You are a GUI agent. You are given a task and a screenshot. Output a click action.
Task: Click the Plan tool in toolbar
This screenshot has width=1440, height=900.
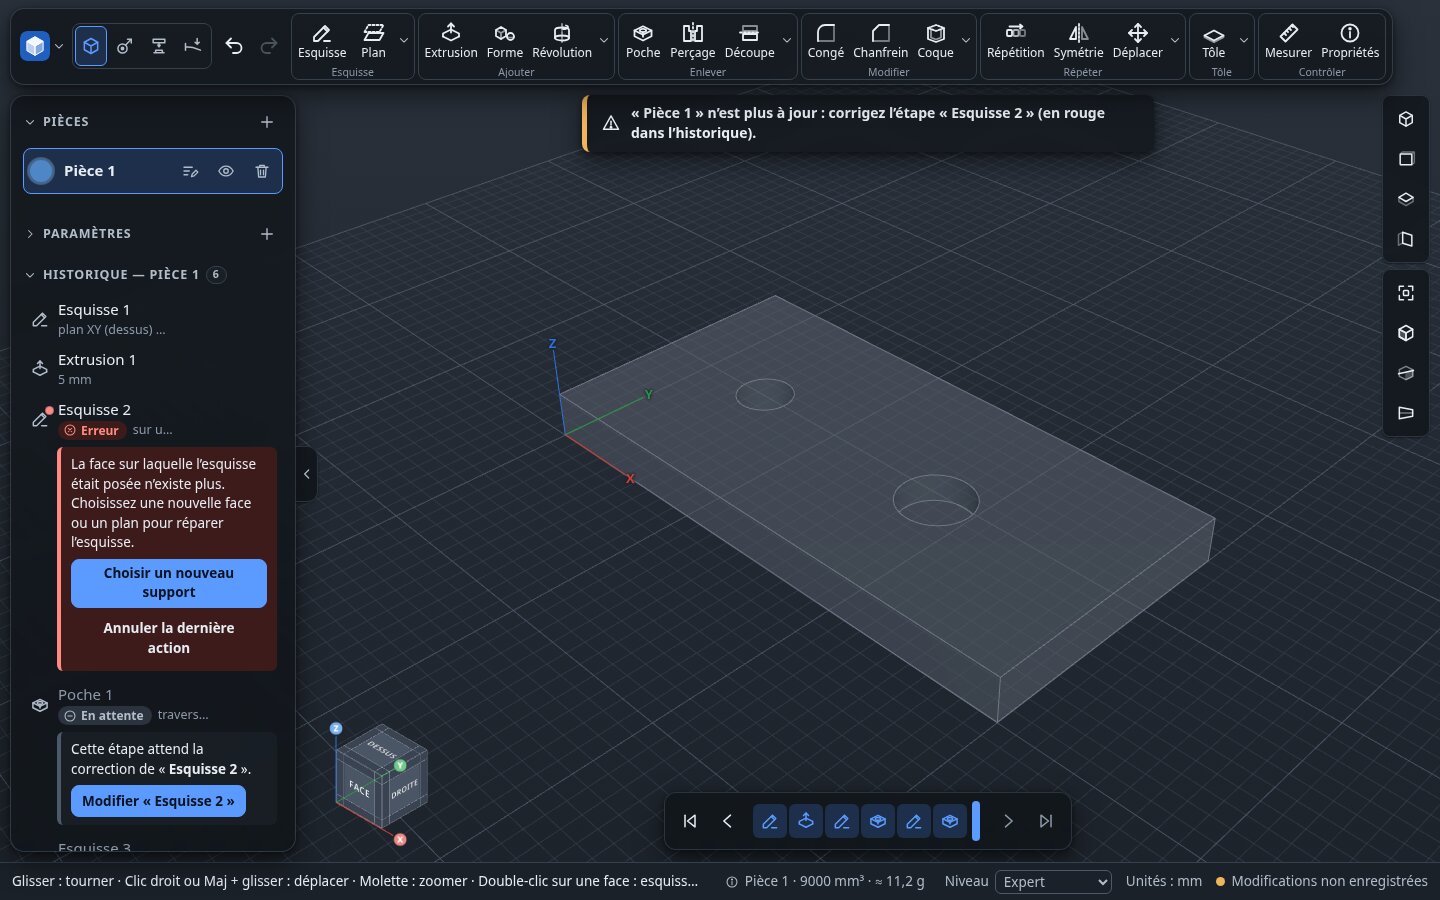373,41
